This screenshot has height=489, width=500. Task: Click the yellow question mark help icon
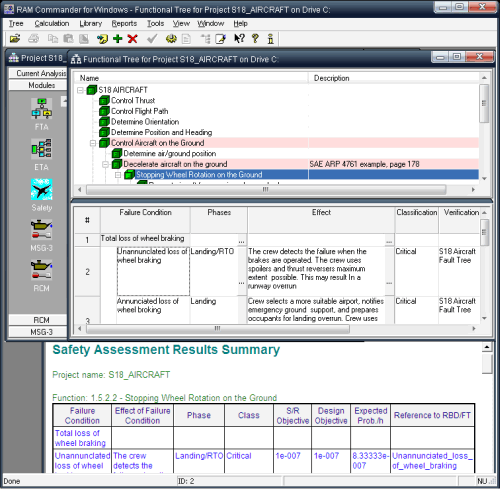pyautogui.click(x=255, y=39)
